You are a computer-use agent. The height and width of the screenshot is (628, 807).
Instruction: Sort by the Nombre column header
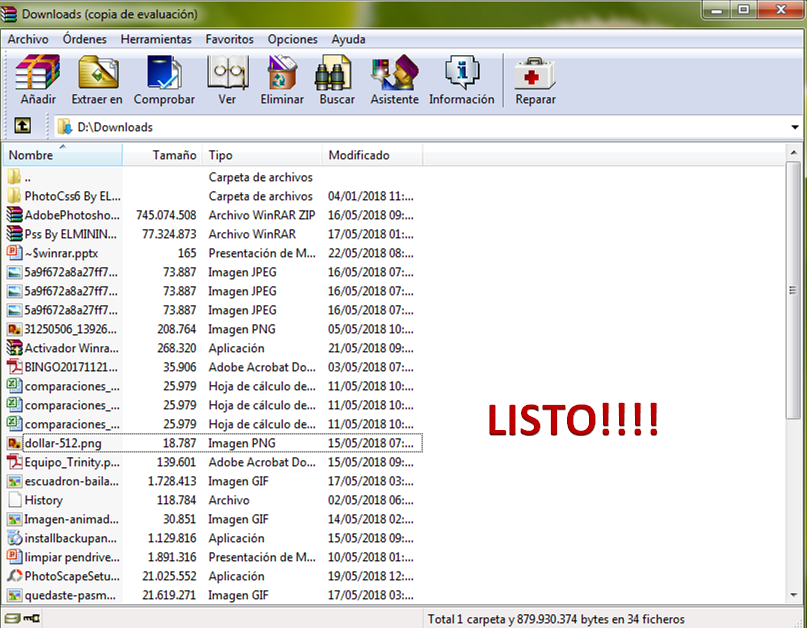63,155
